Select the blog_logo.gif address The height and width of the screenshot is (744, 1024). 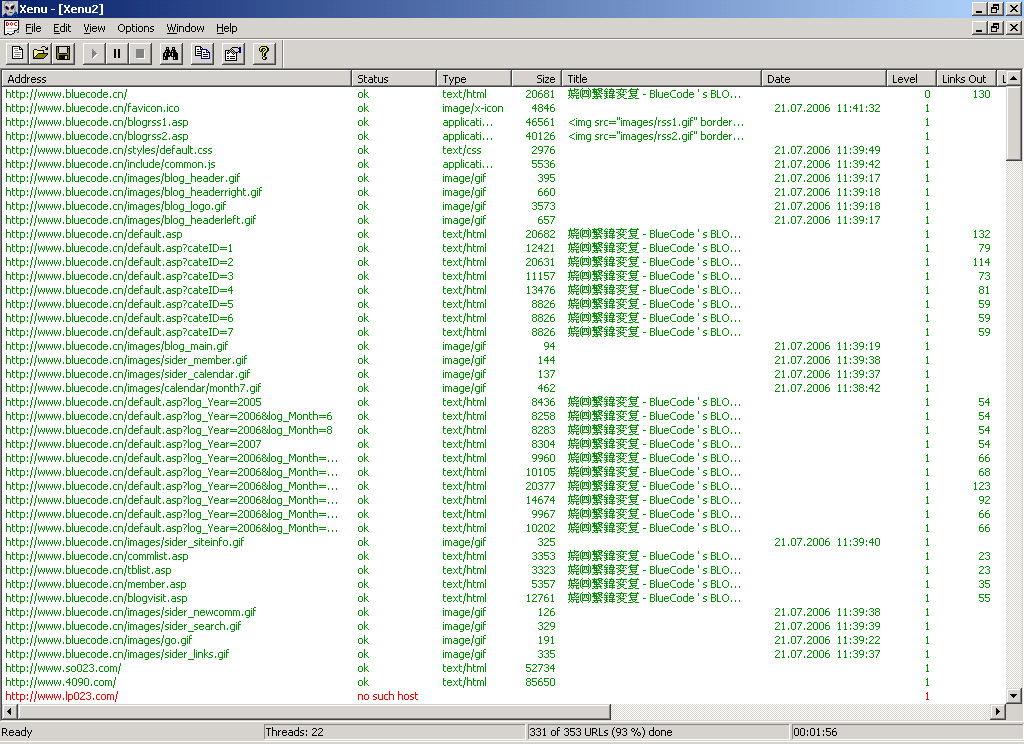click(x=116, y=206)
